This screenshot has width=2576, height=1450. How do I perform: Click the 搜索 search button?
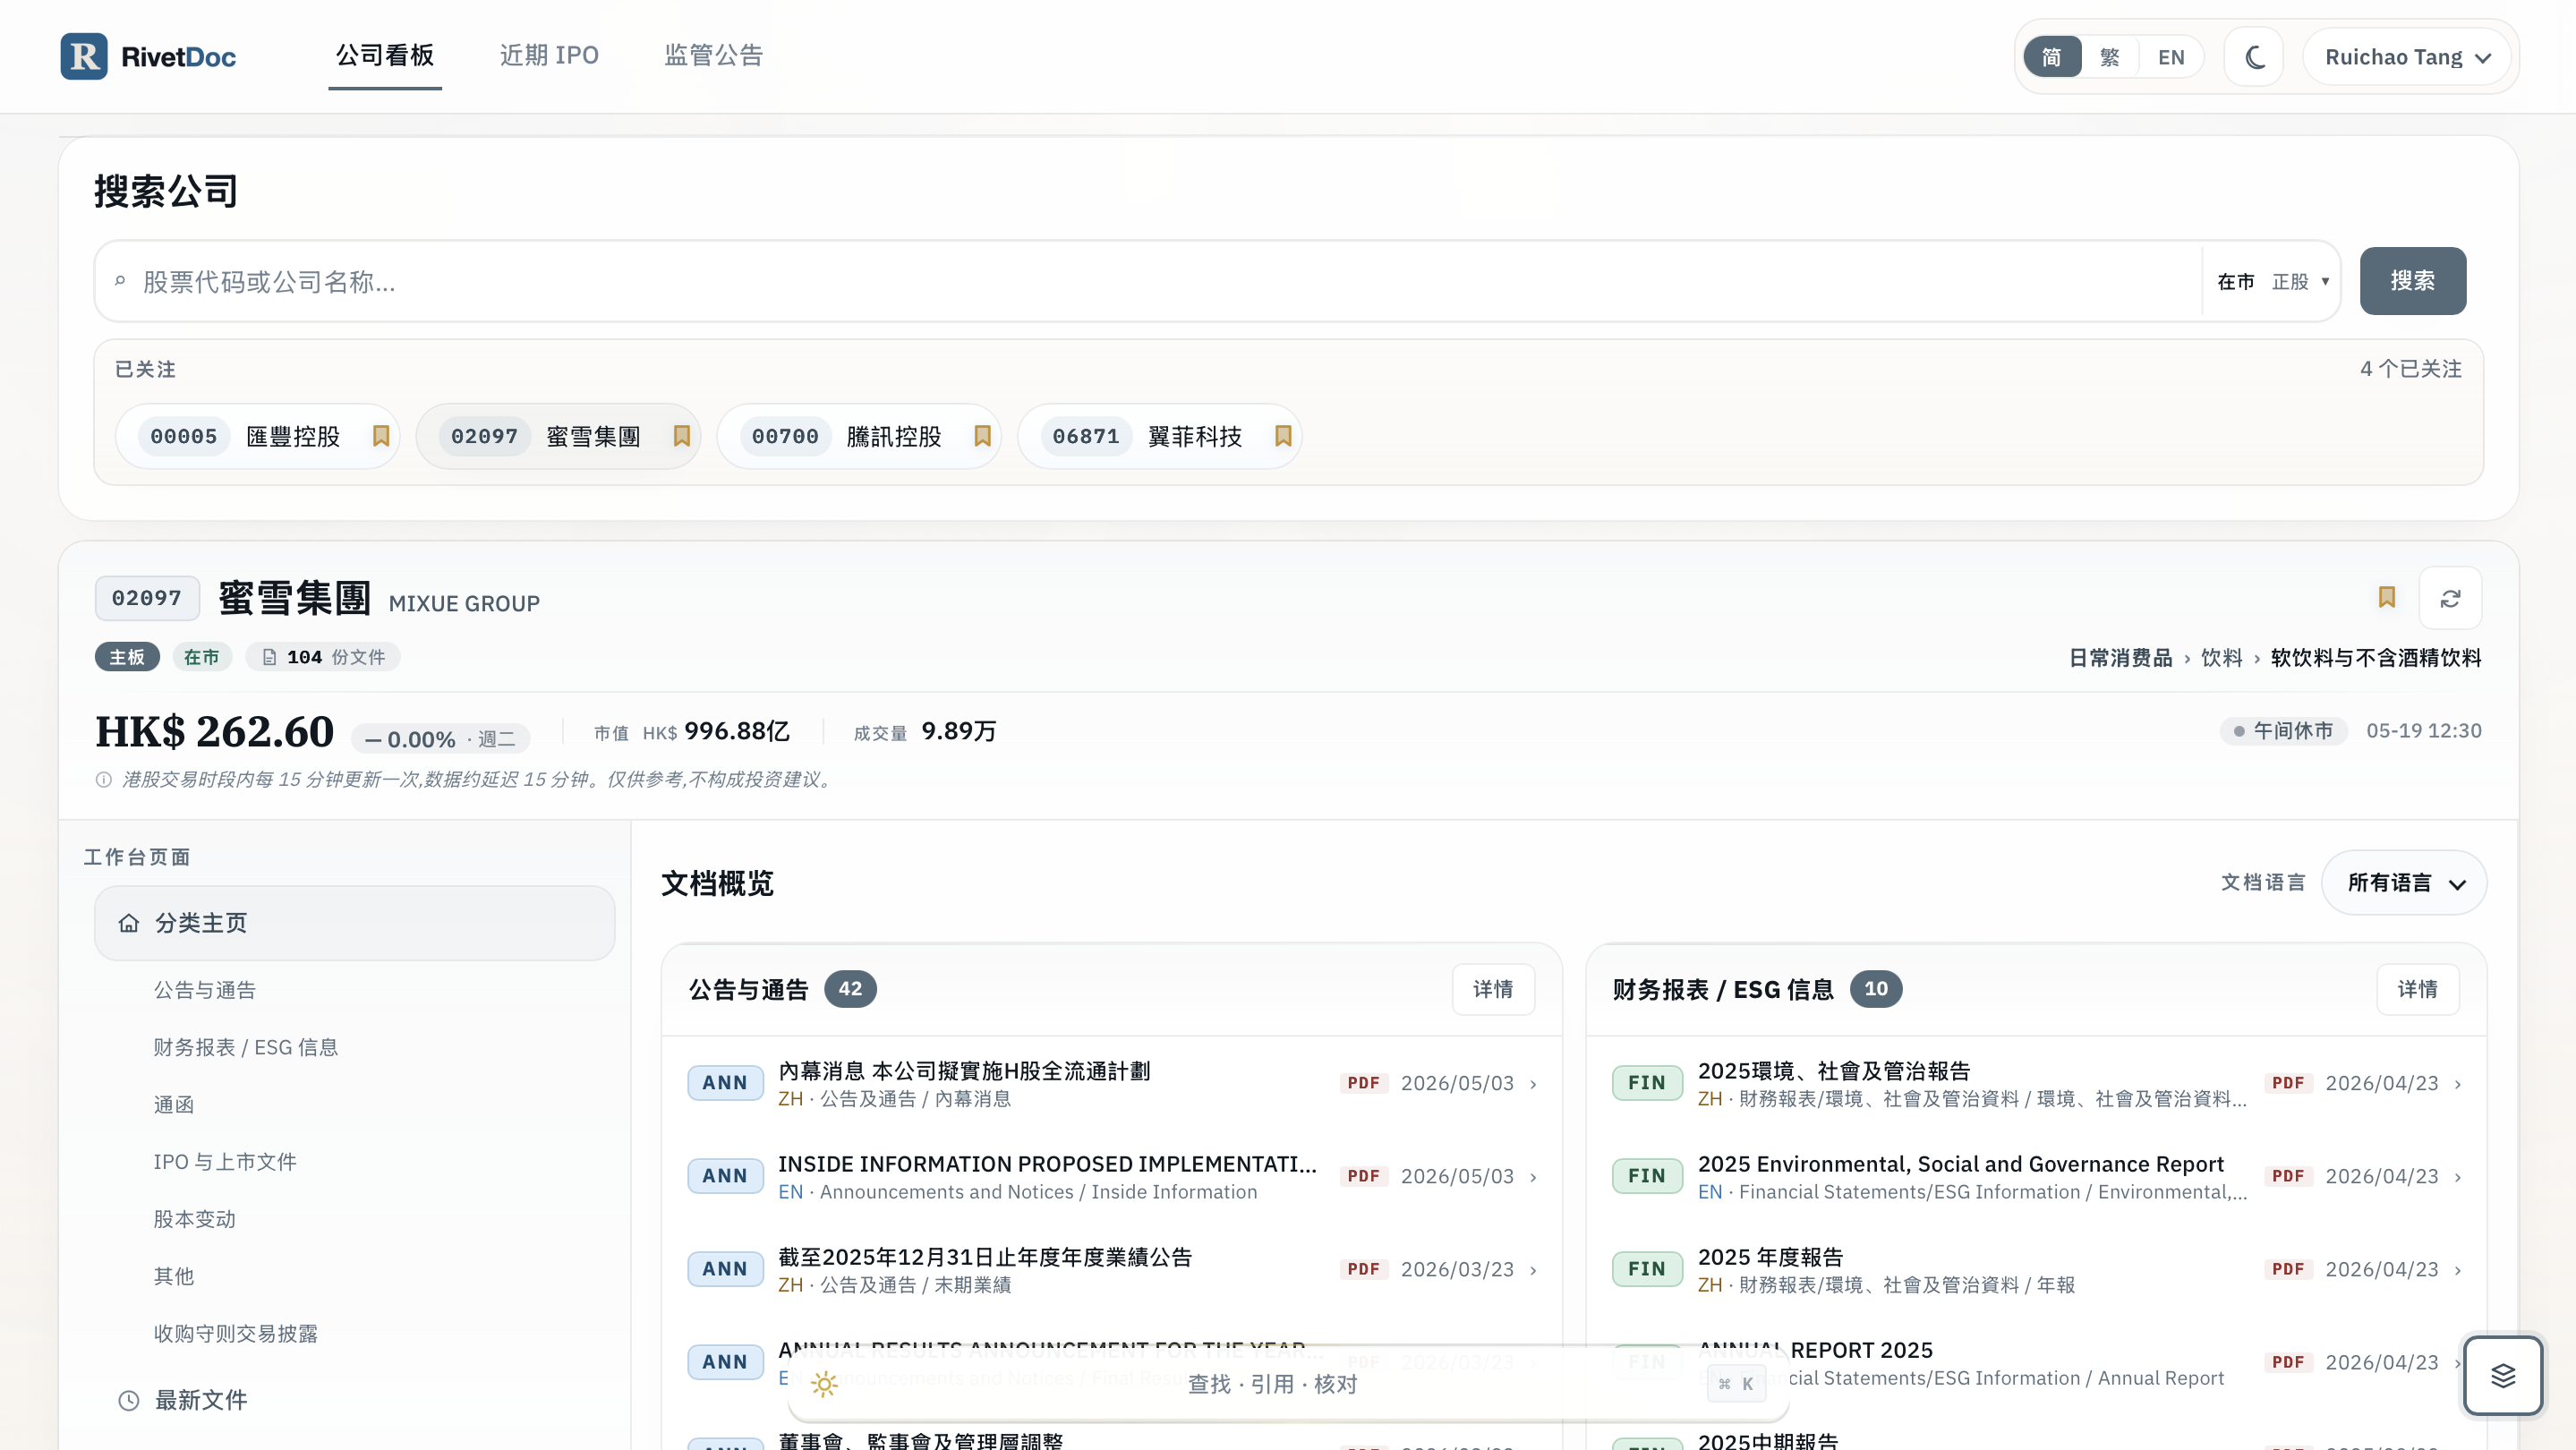click(x=2413, y=281)
